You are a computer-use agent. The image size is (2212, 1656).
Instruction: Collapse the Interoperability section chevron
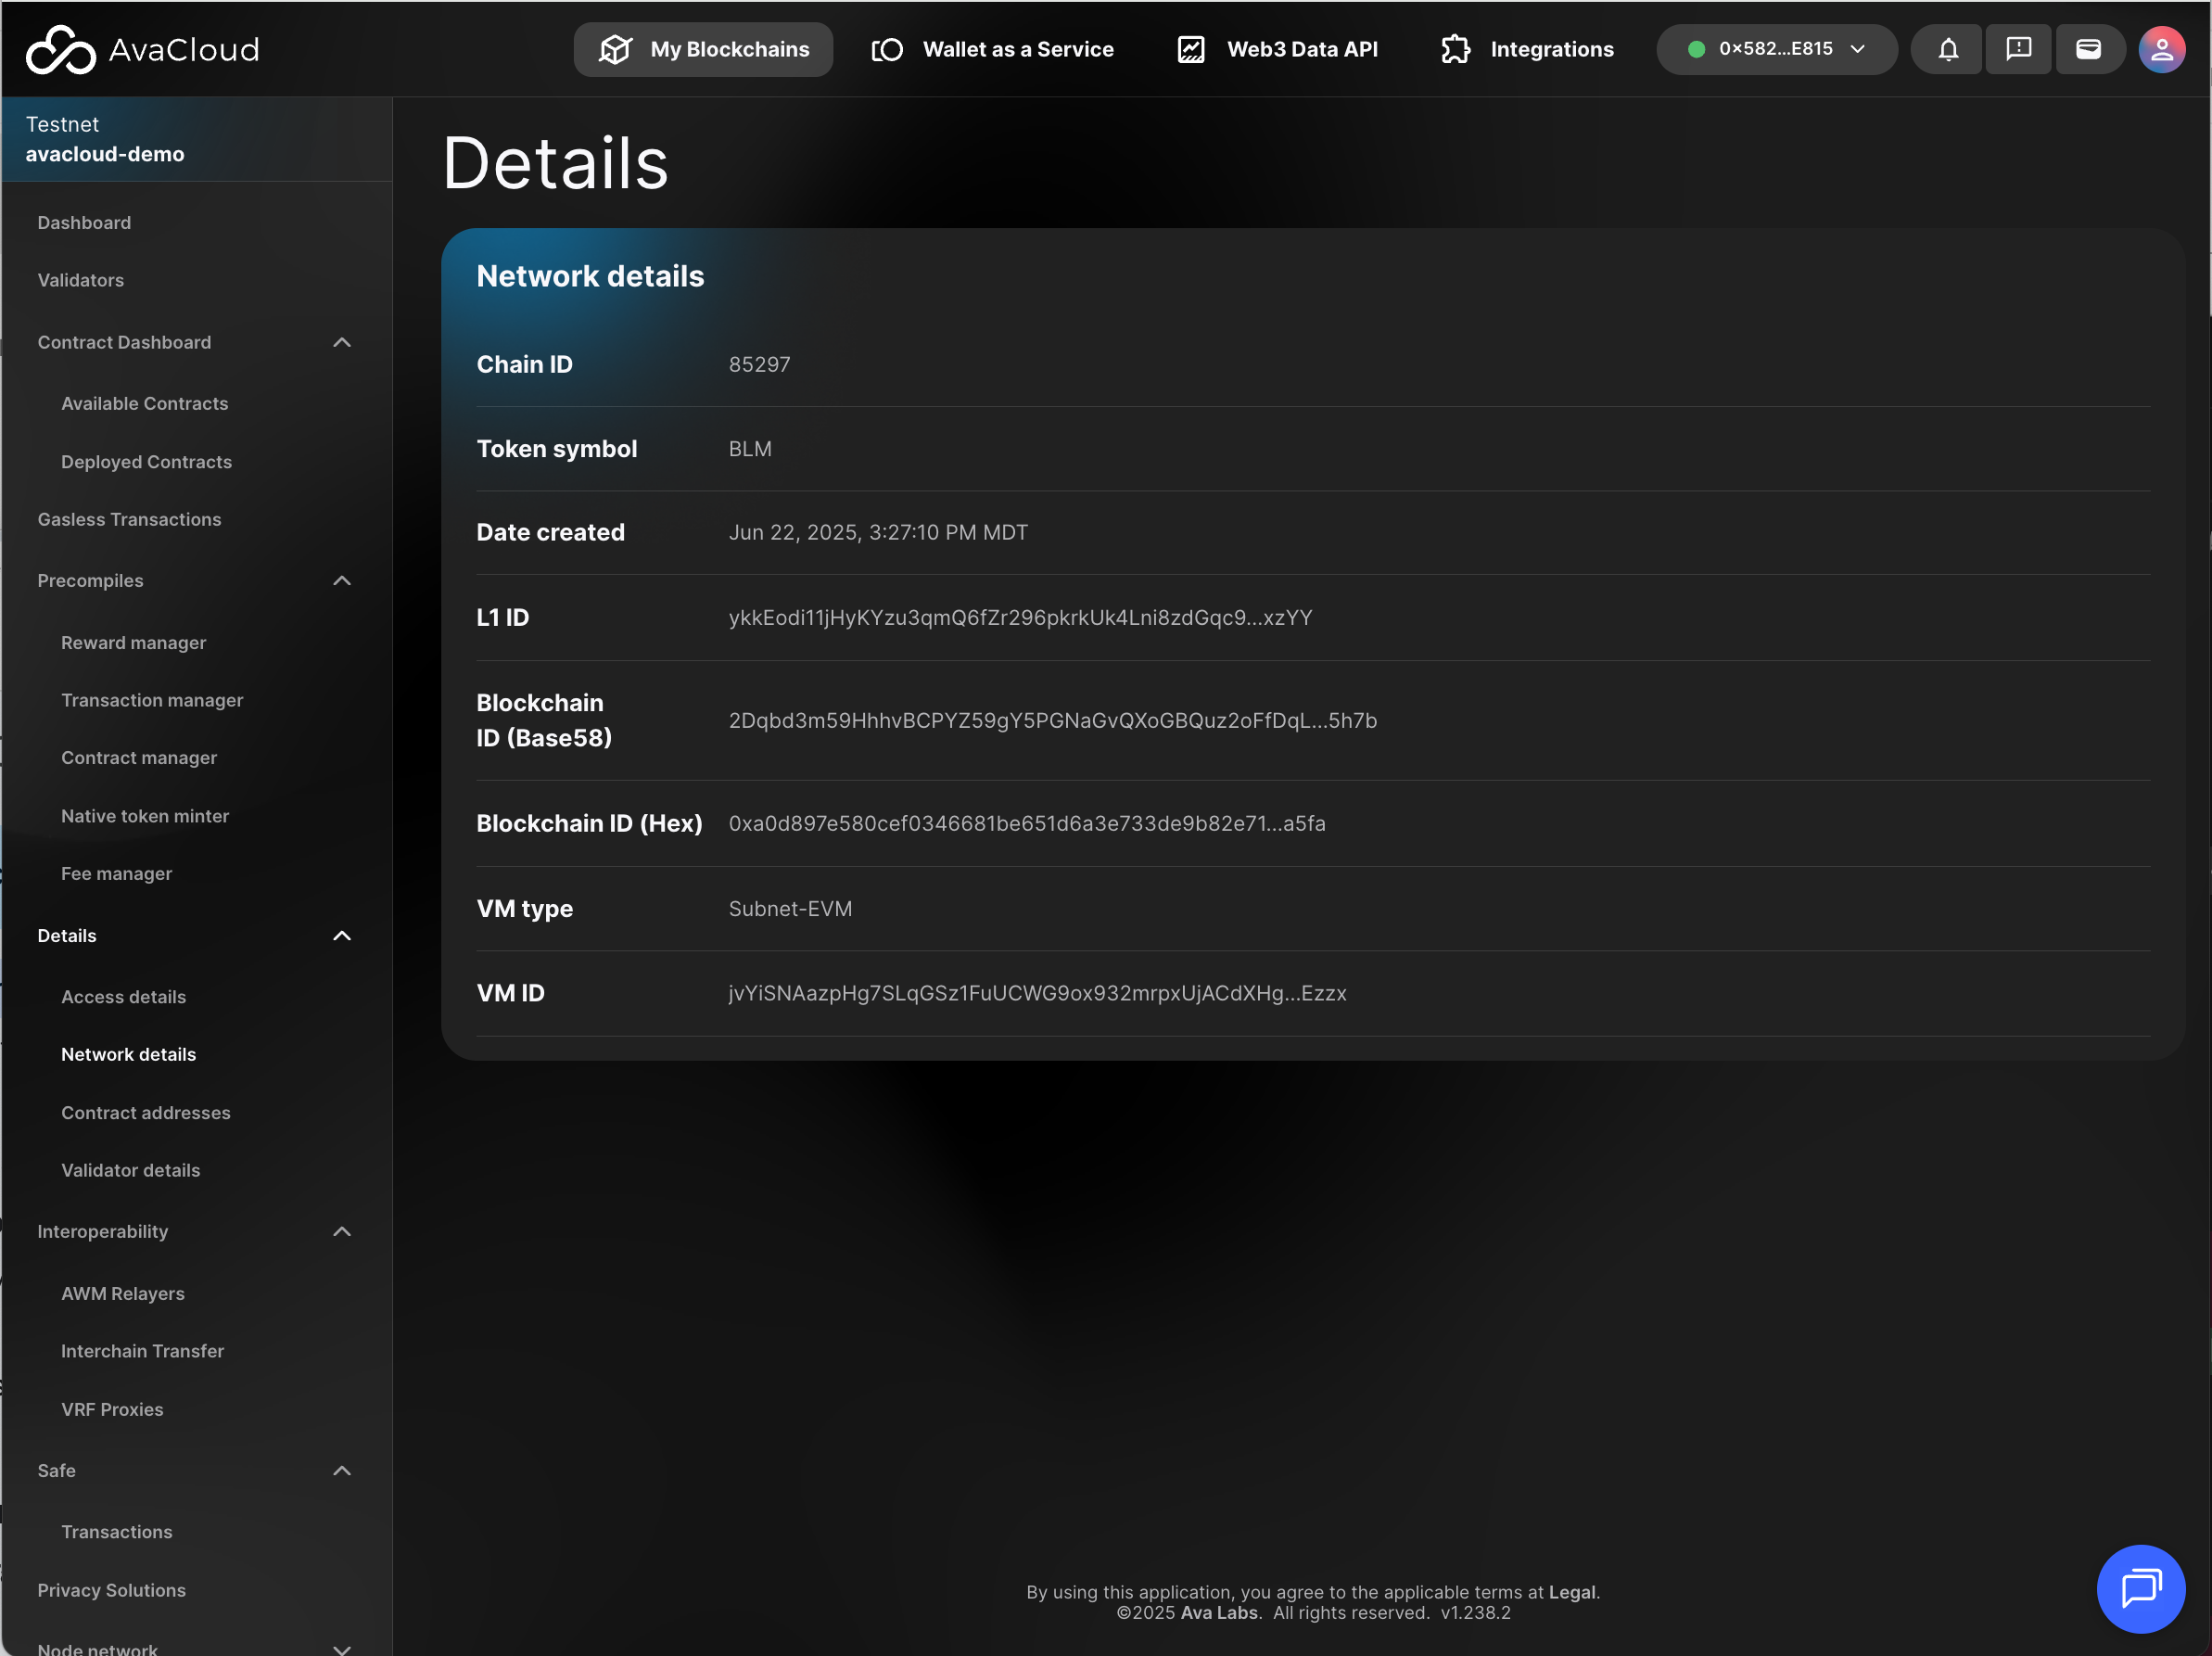(x=342, y=1231)
